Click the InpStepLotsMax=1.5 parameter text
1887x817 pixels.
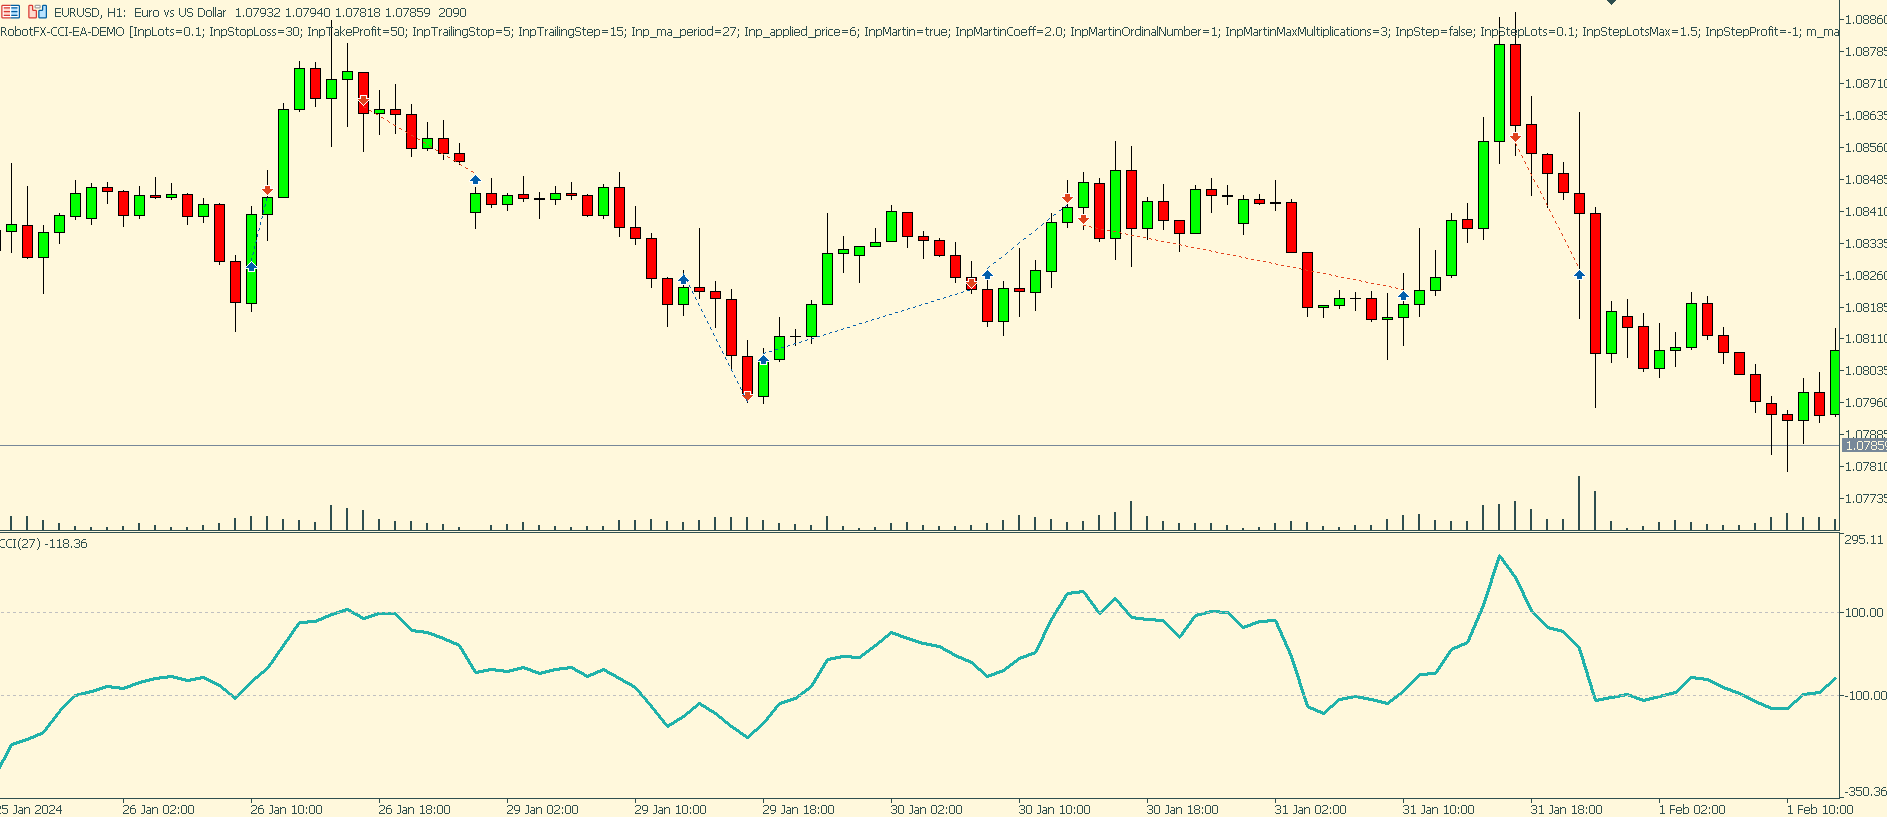coord(1639,32)
